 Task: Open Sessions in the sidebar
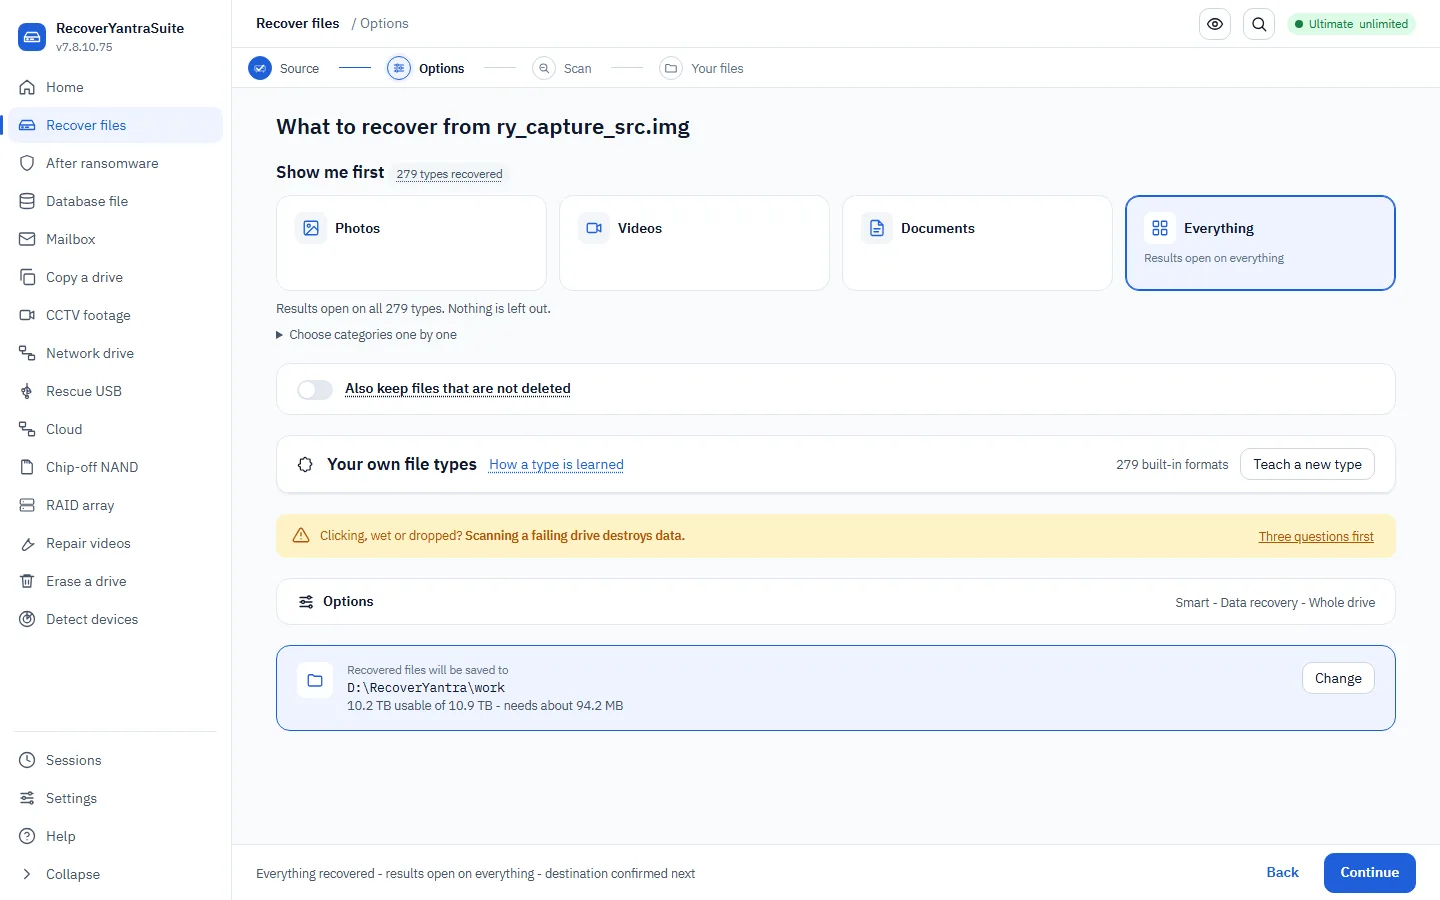(x=116, y=760)
